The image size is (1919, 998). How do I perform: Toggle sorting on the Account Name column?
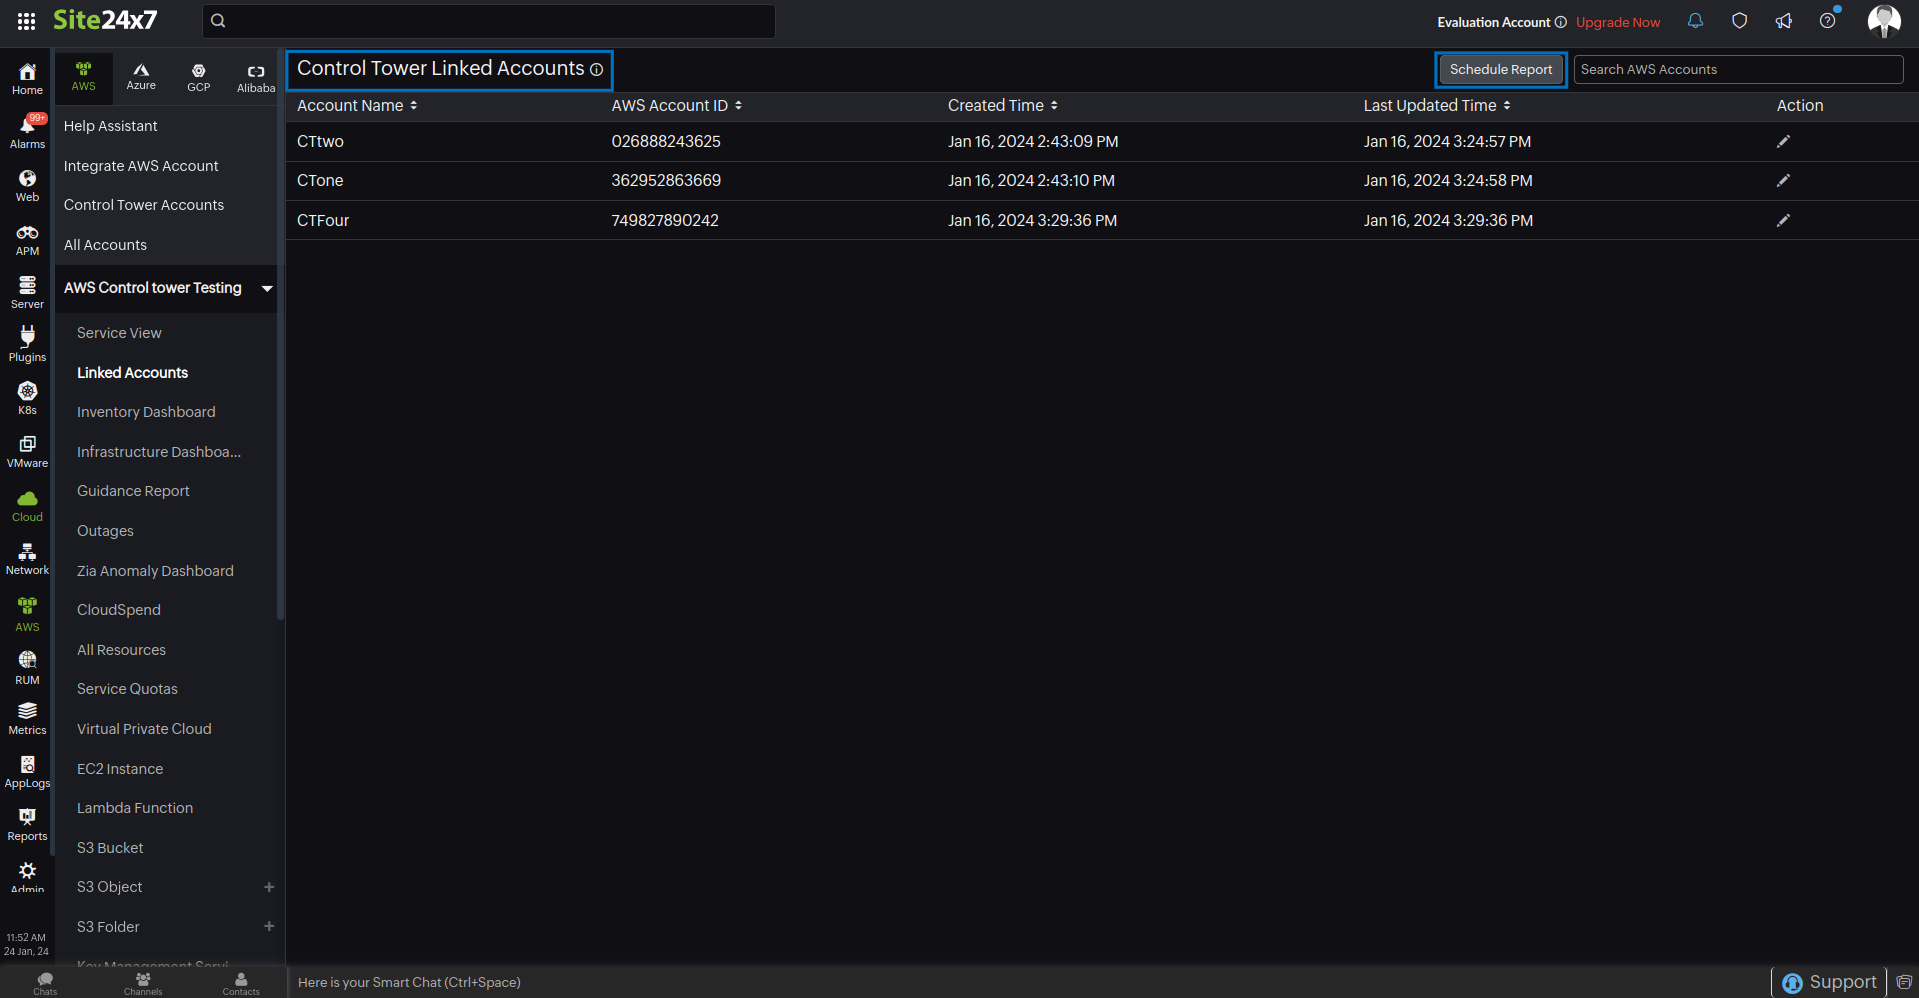pos(413,105)
